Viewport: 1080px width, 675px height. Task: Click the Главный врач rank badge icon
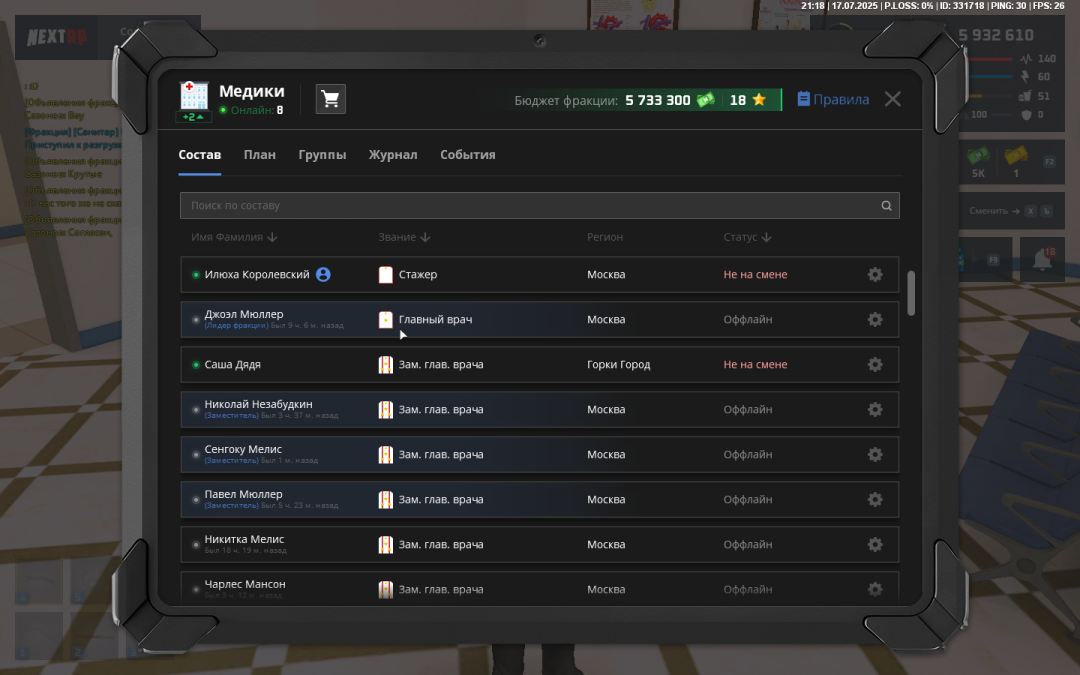pyautogui.click(x=386, y=320)
